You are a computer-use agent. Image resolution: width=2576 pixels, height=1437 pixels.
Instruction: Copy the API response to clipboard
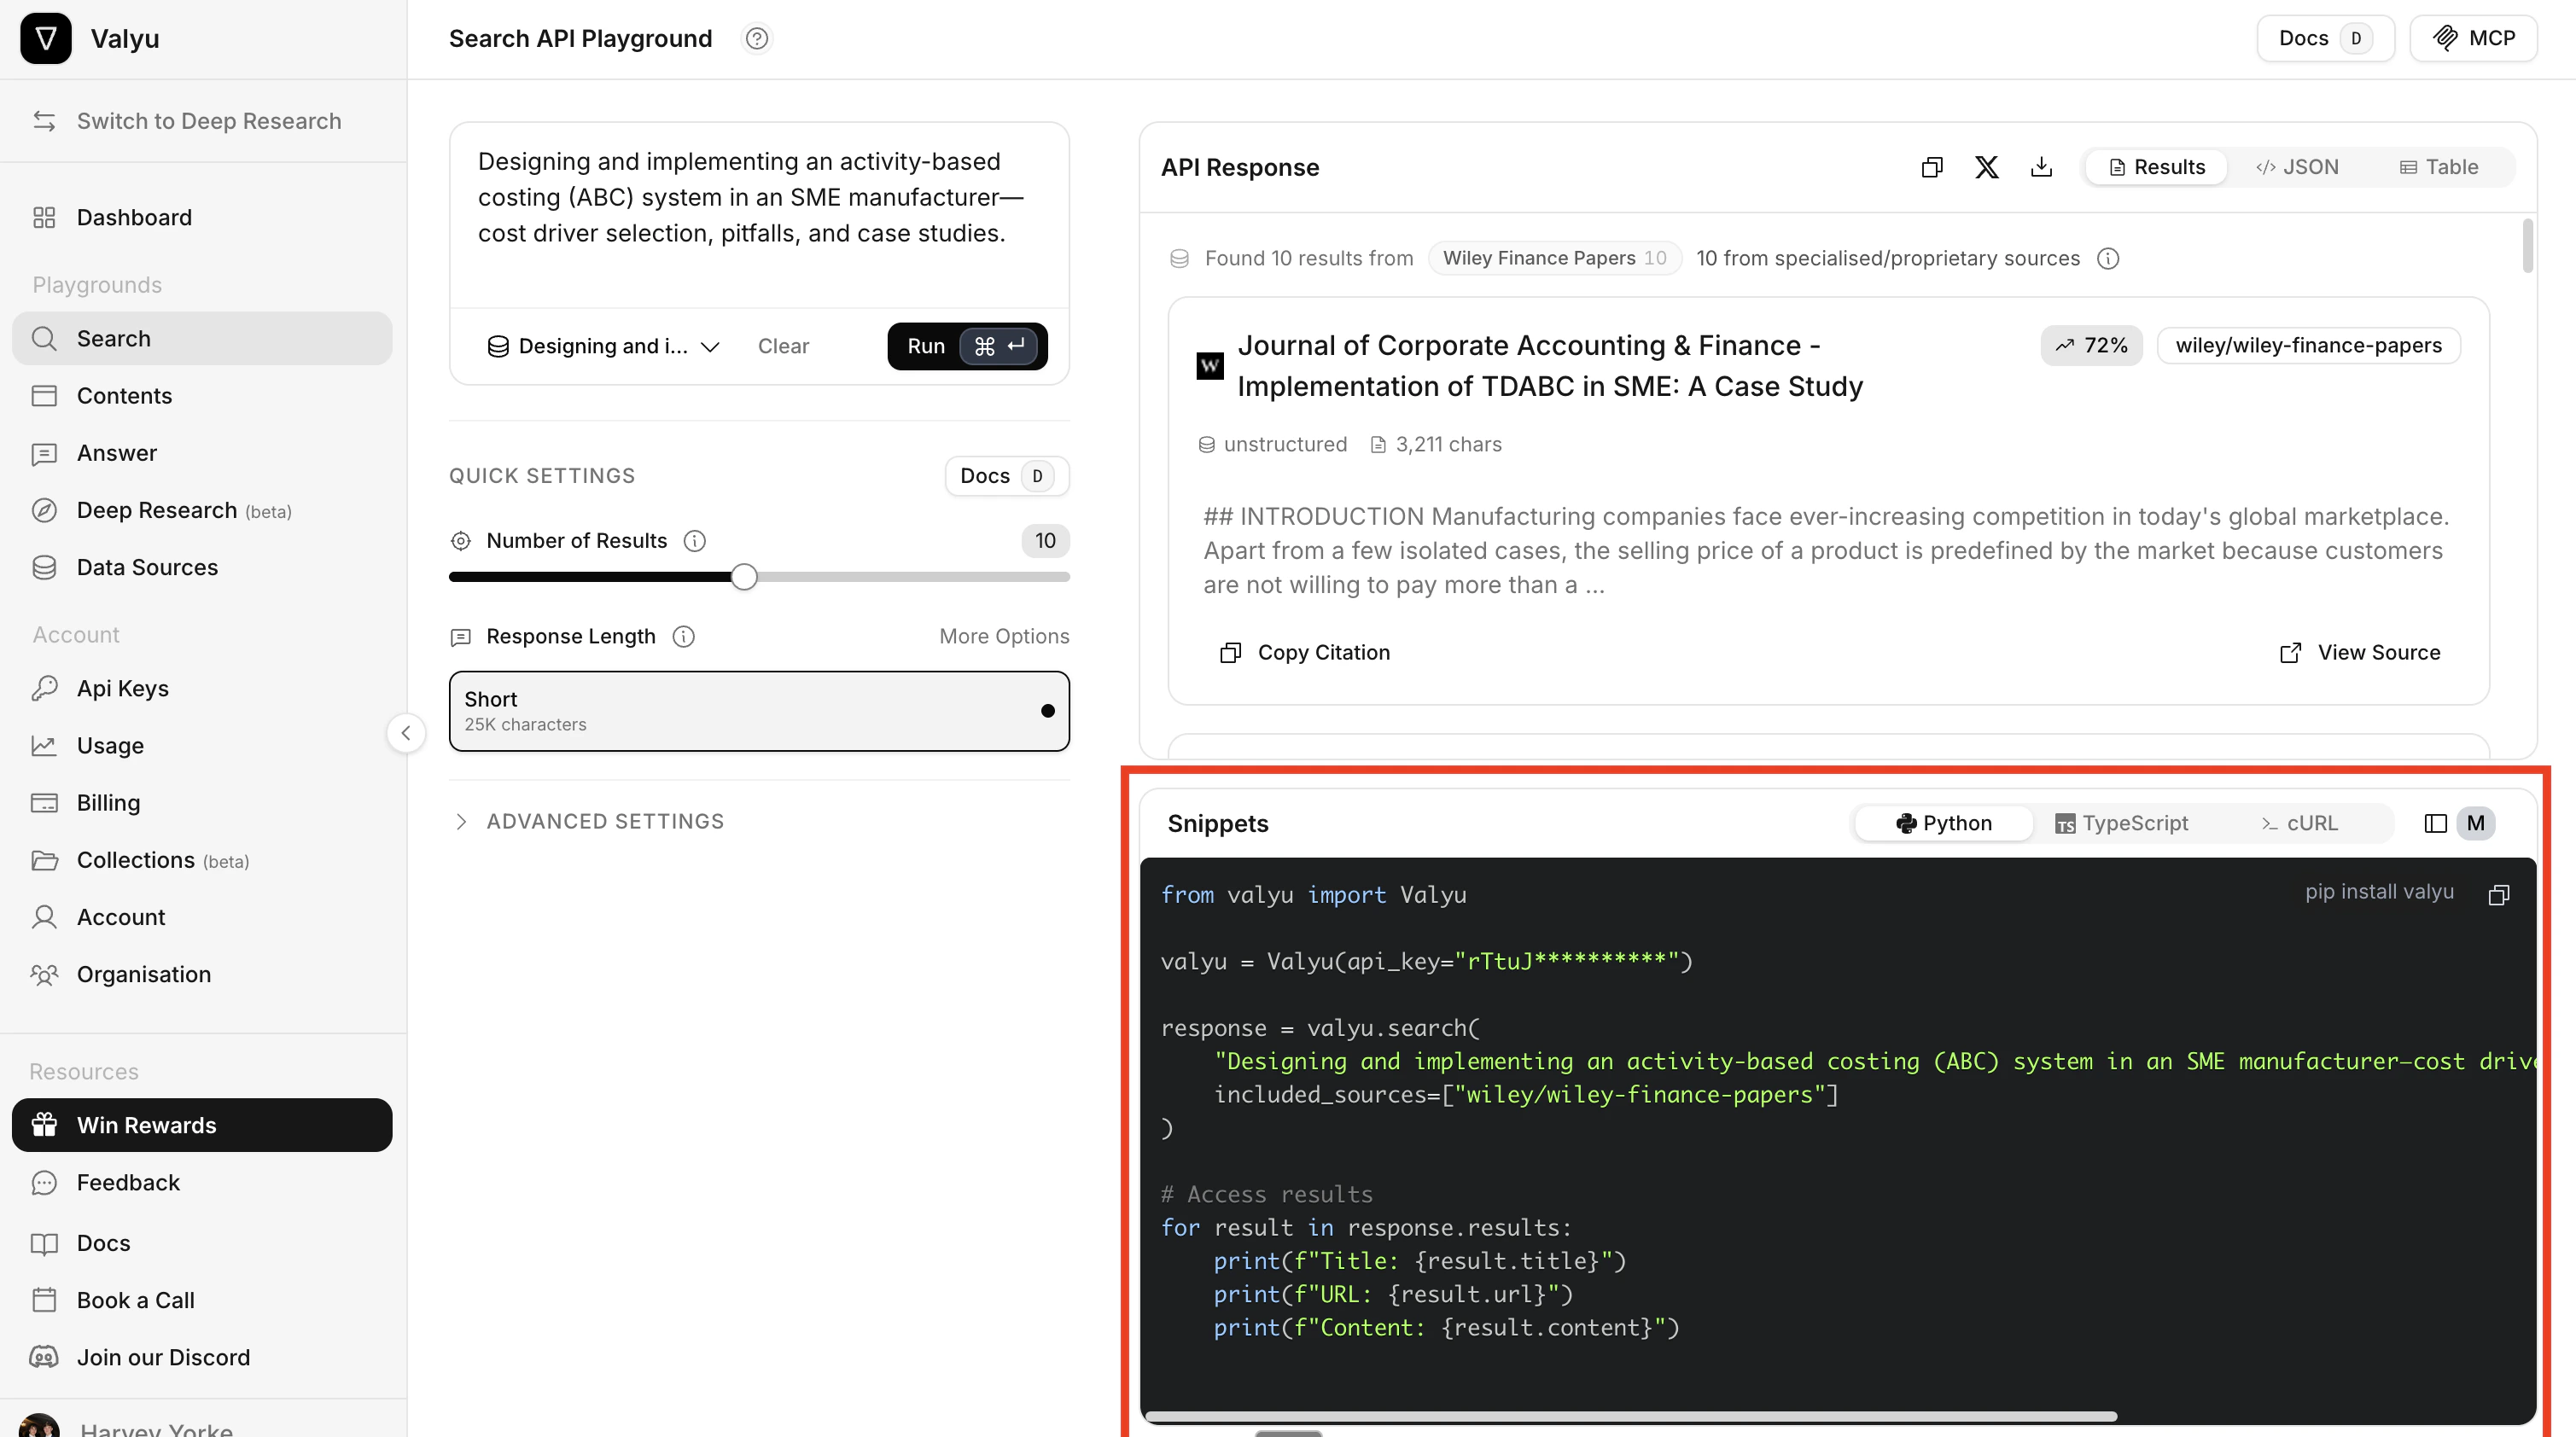pyautogui.click(x=1931, y=167)
